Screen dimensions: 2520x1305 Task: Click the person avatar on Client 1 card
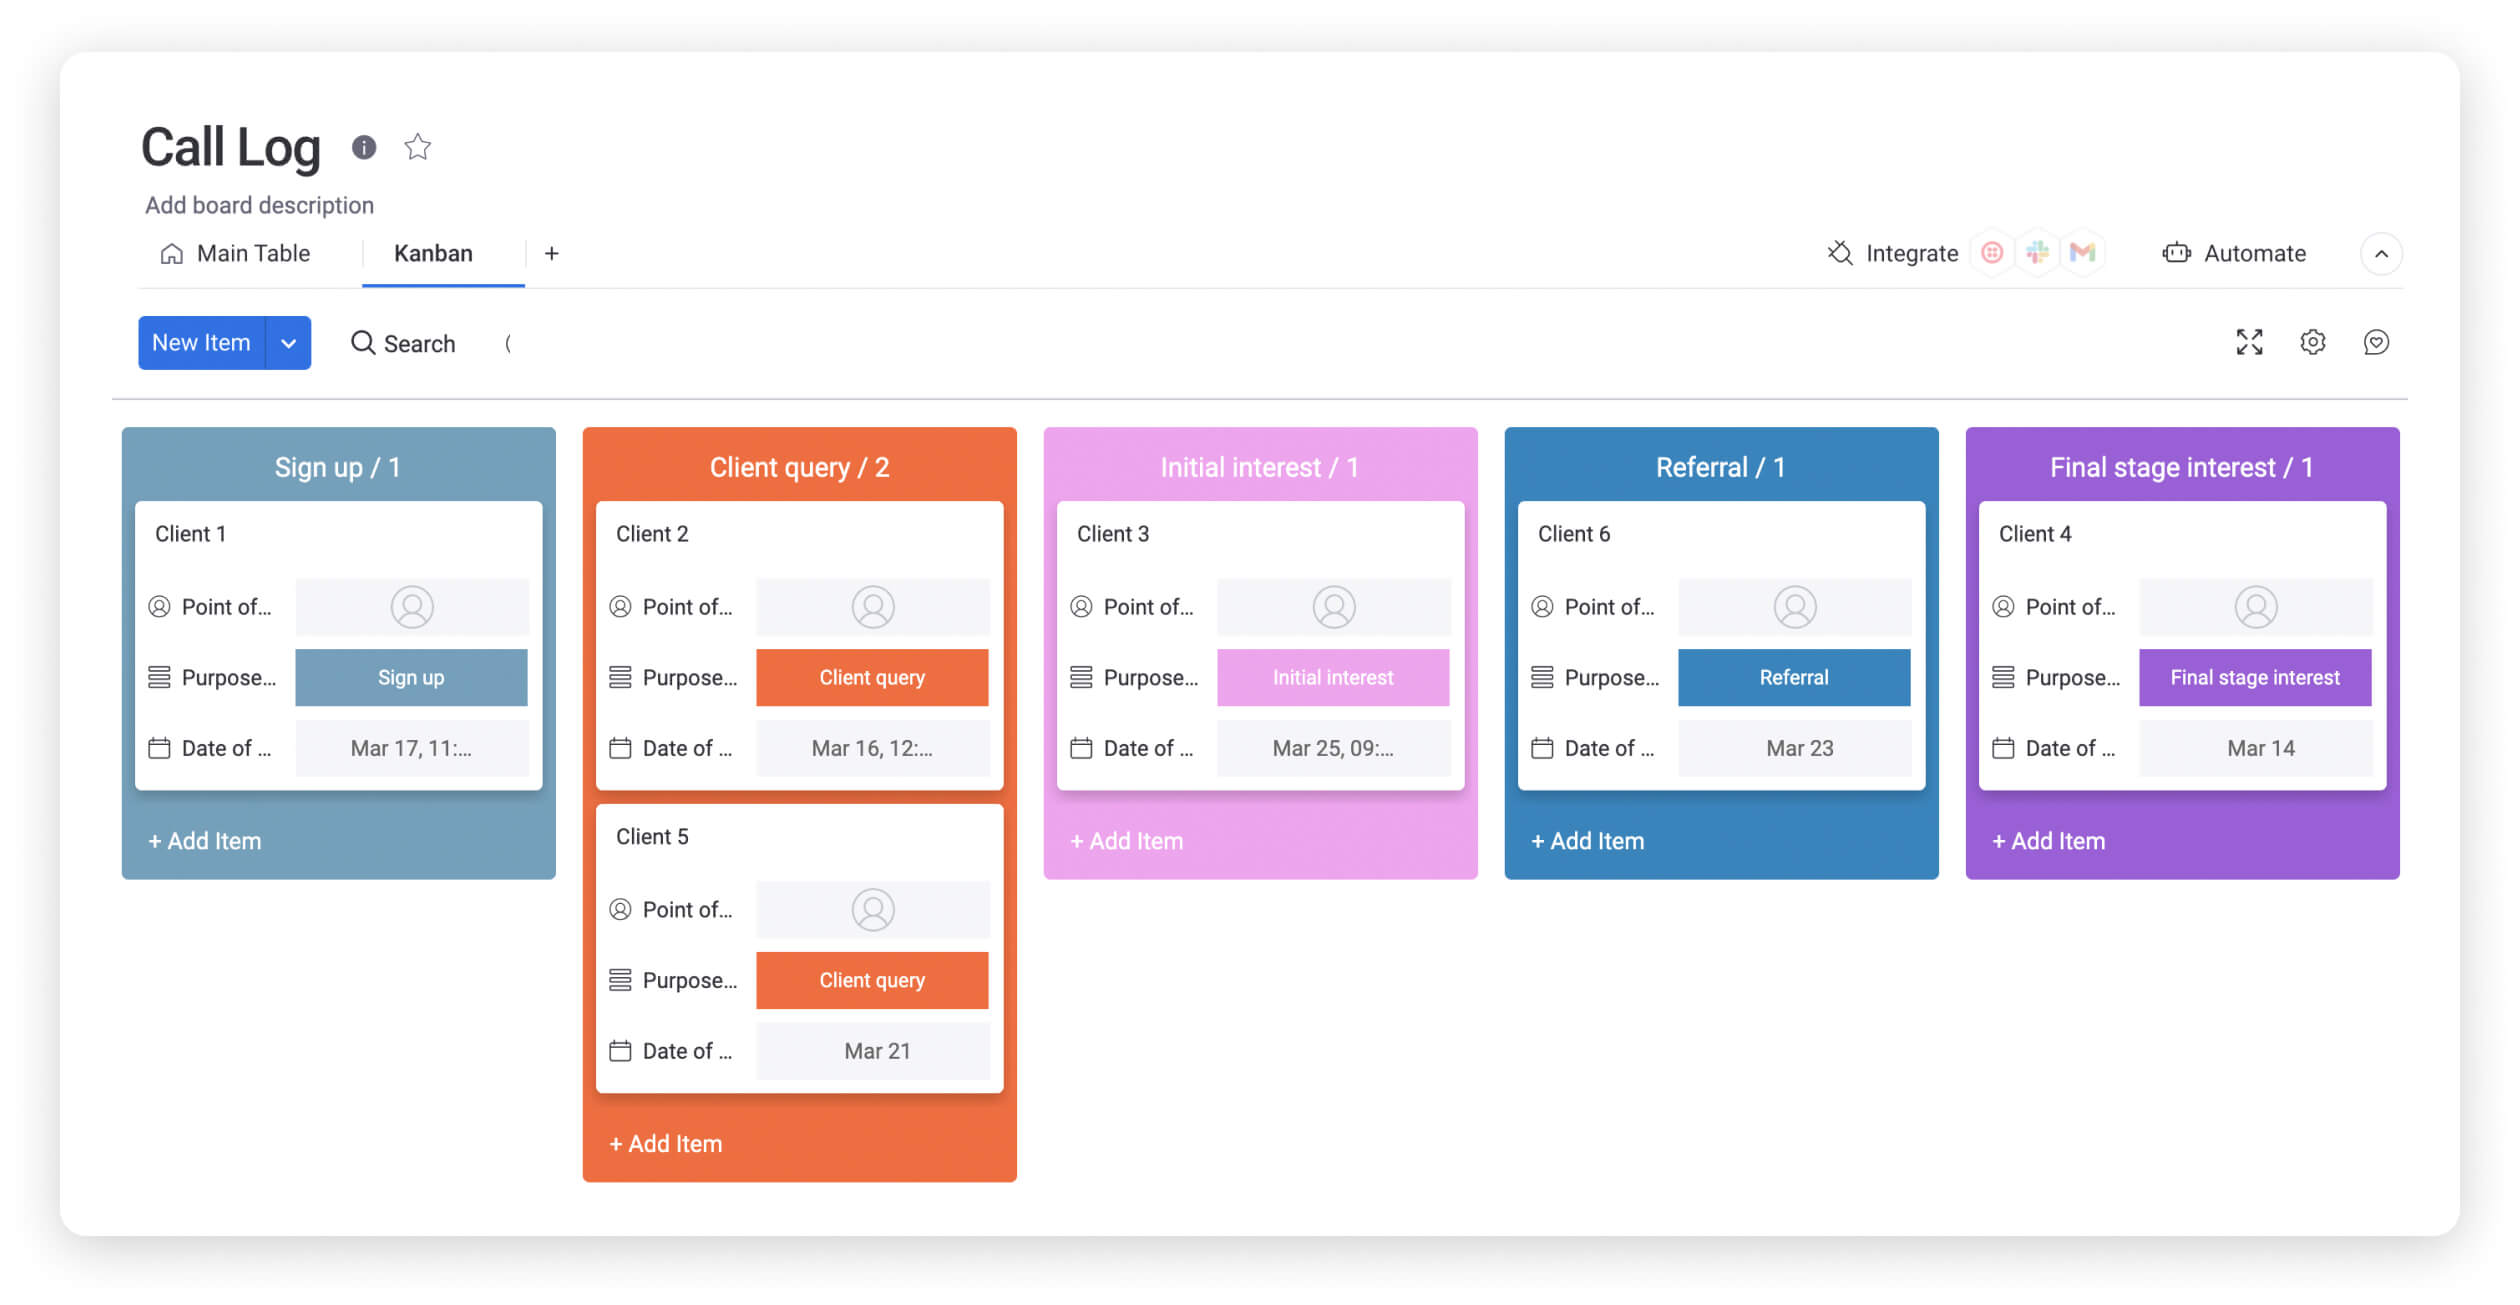(x=412, y=606)
